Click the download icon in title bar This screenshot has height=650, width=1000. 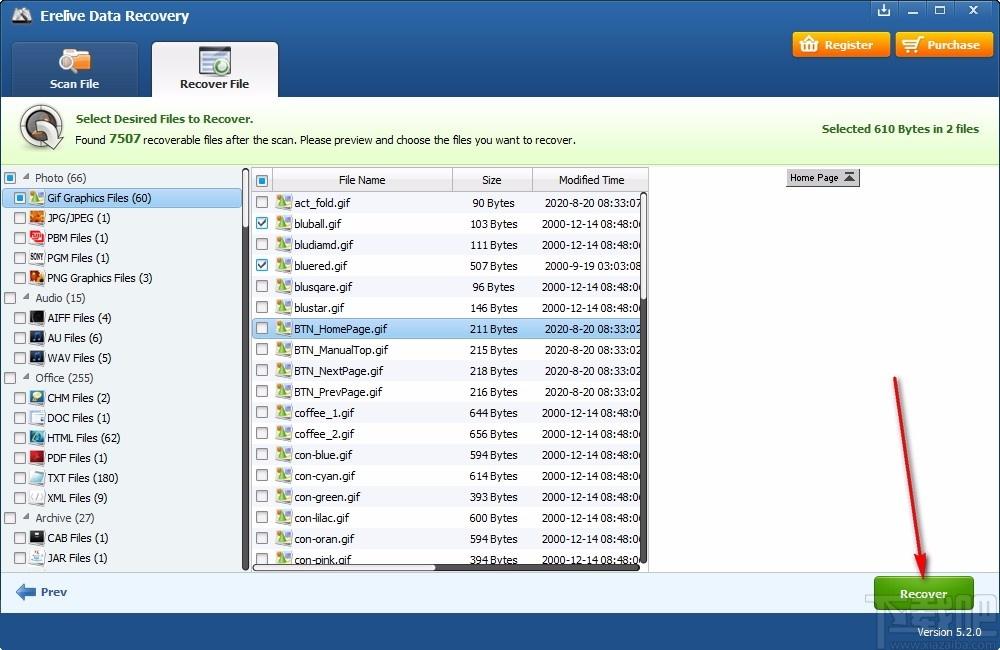coord(883,10)
